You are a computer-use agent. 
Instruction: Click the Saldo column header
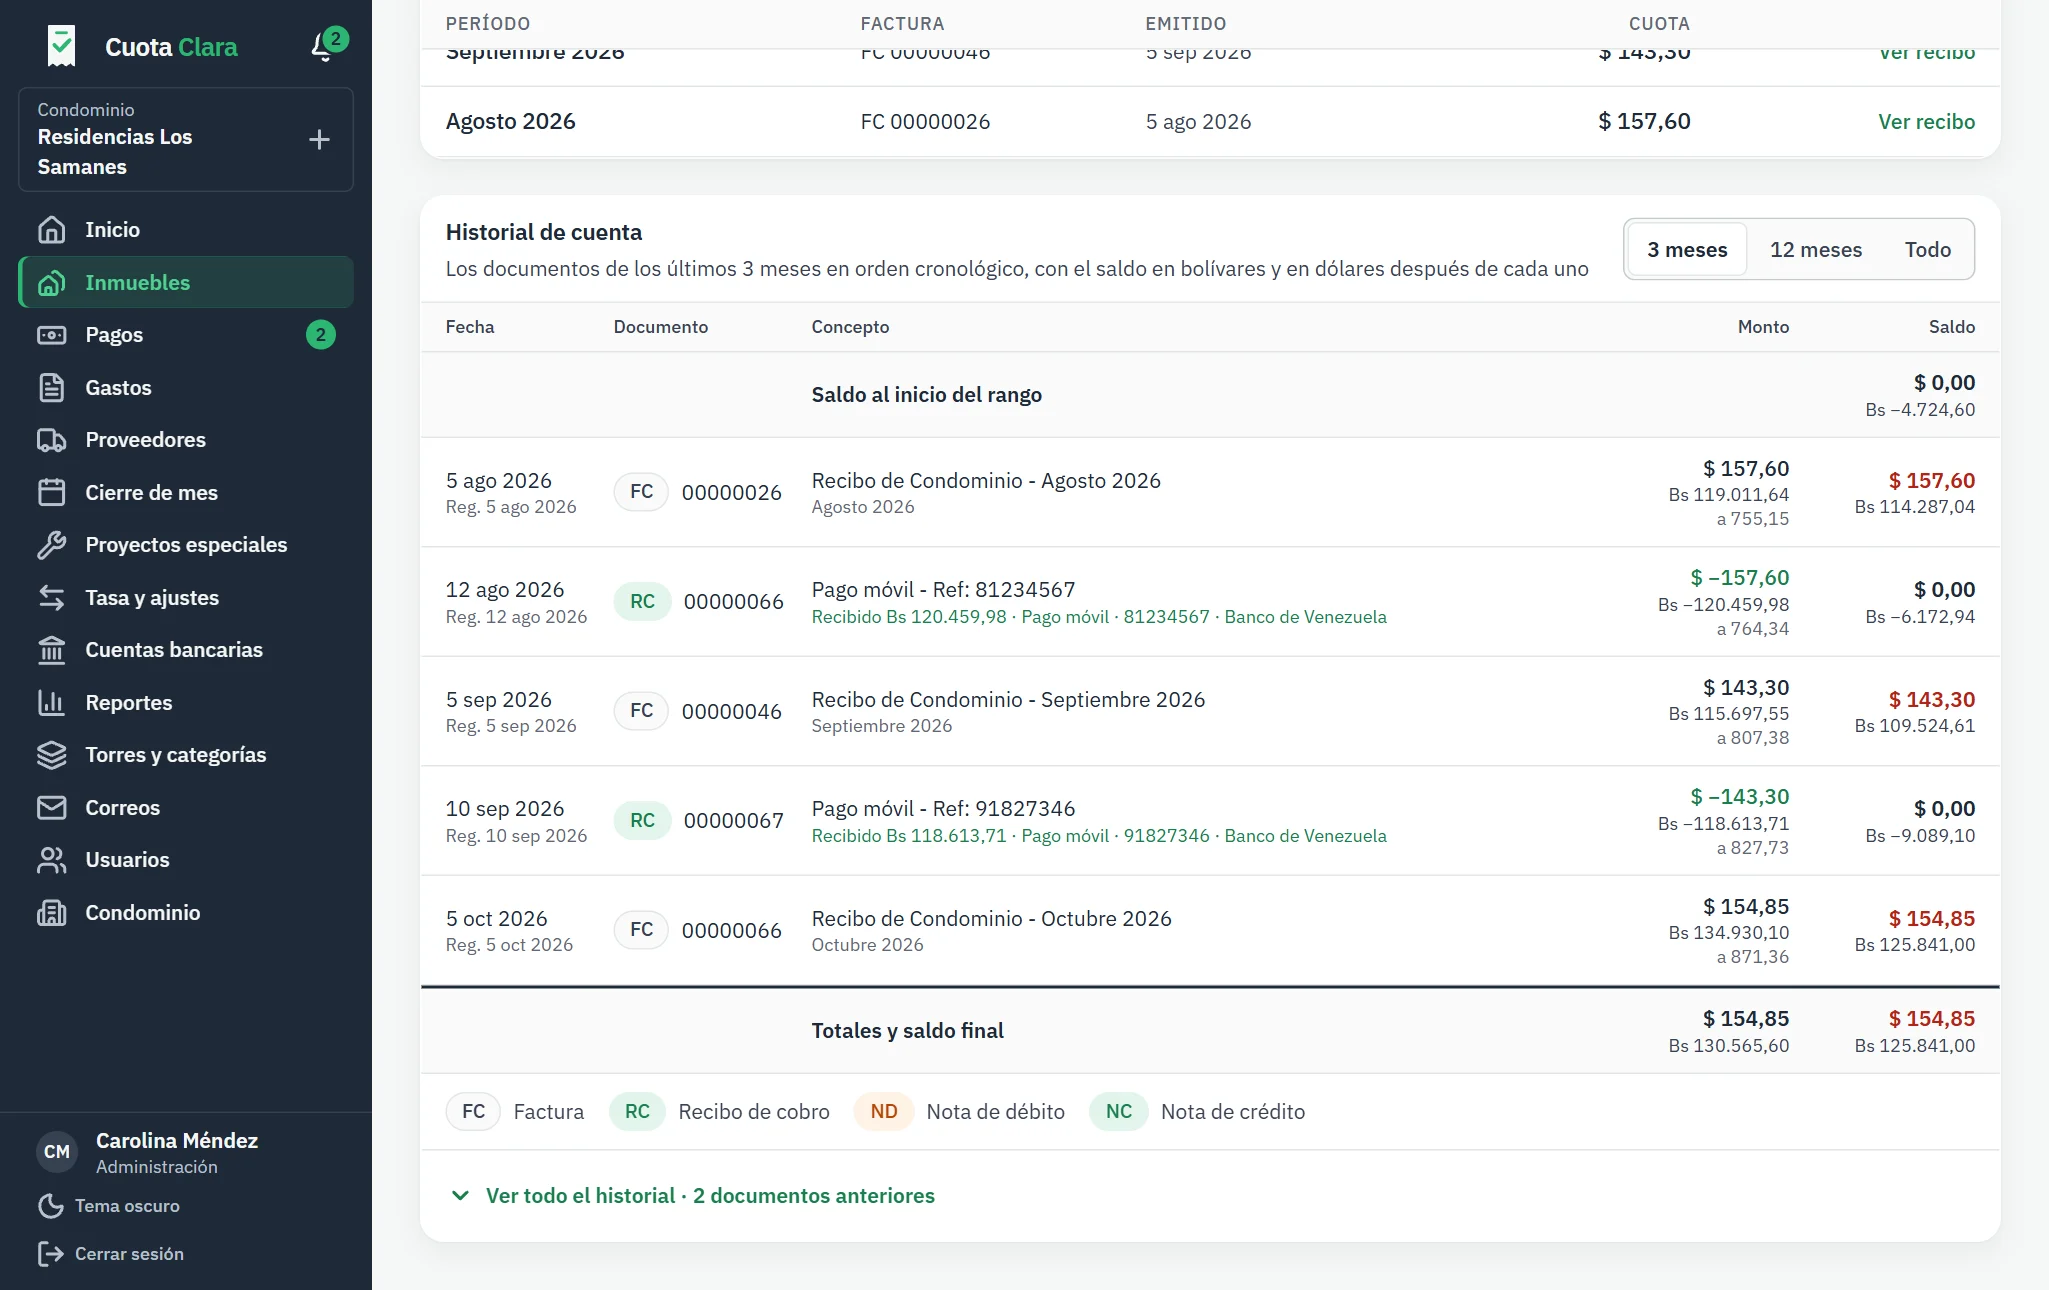click(x=1951, y=327)
